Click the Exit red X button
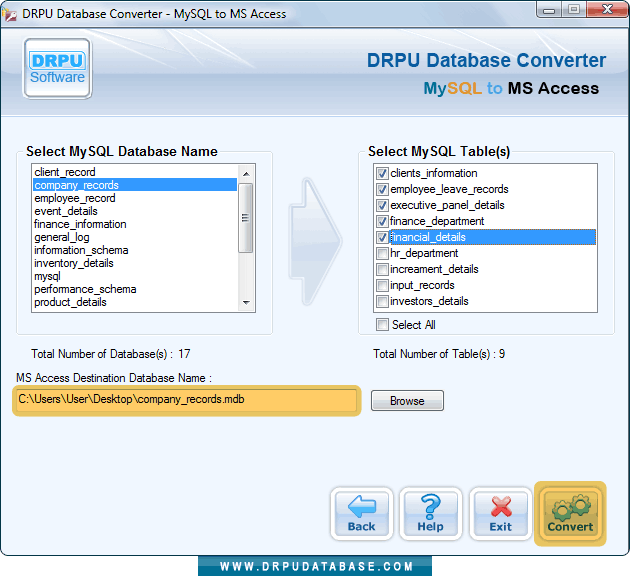This screenshot has height=576, width=630. [501, 514]
